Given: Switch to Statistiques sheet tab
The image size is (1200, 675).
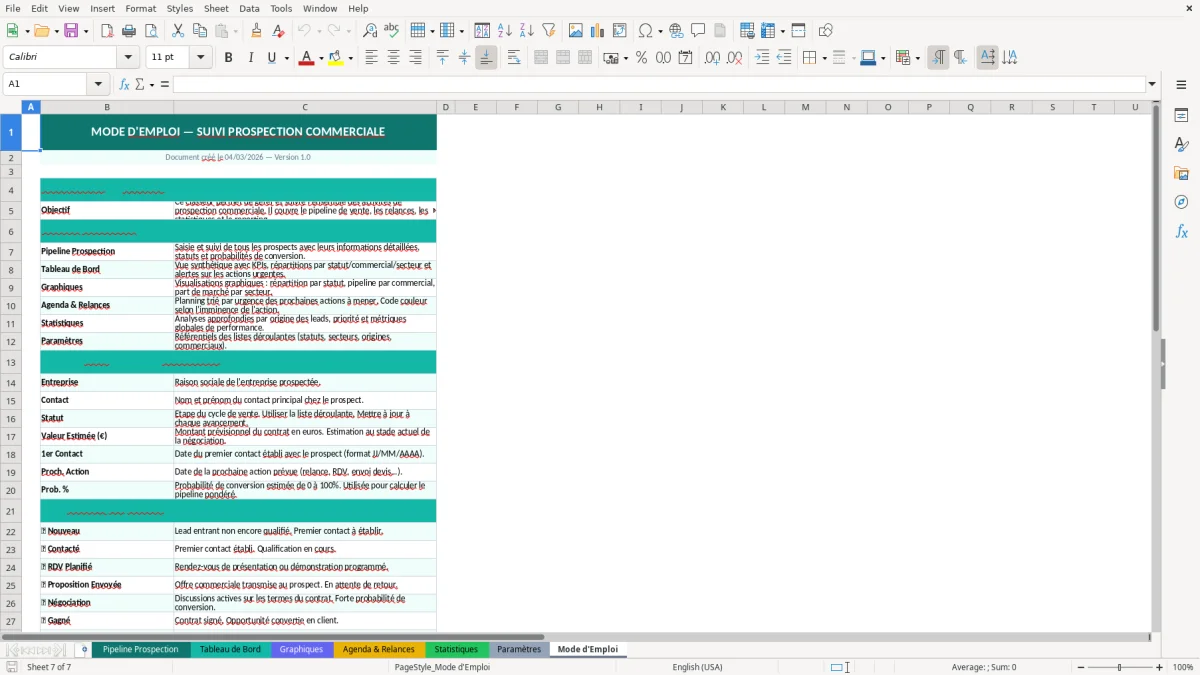Looking at the screenshot, I should (456, 649).
